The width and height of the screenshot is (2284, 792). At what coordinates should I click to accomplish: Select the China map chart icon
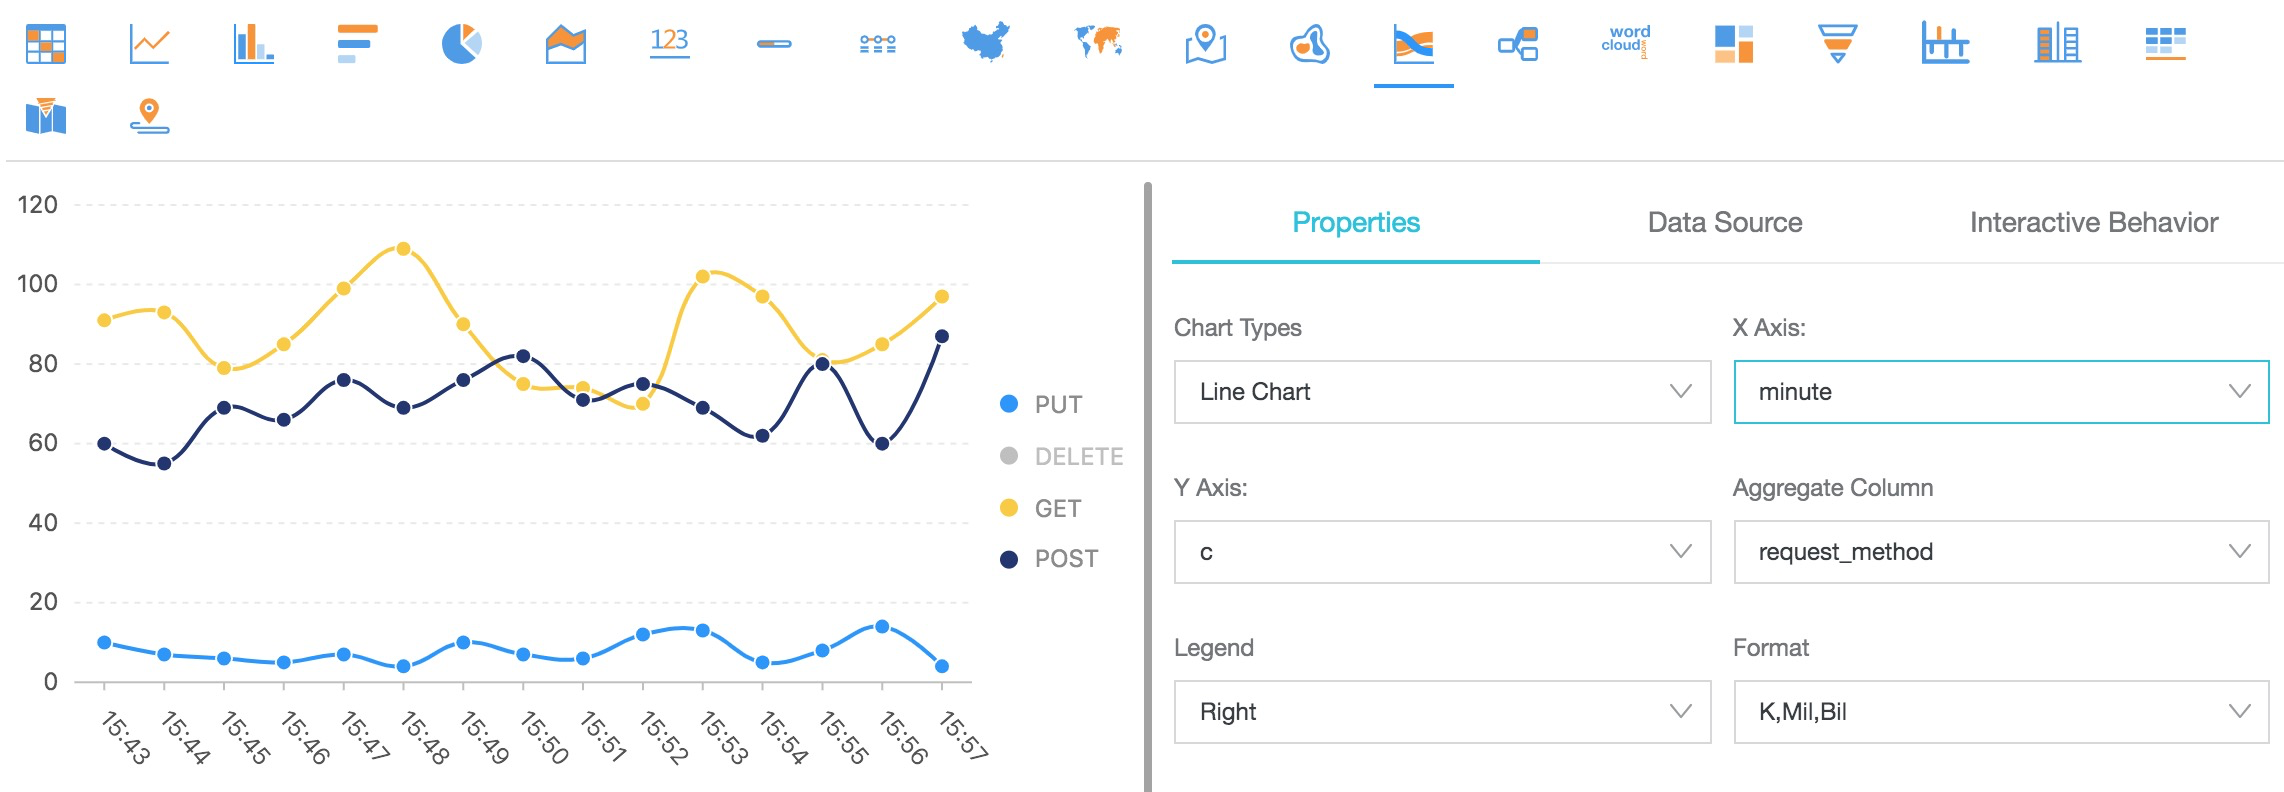(x=985, y=43)
